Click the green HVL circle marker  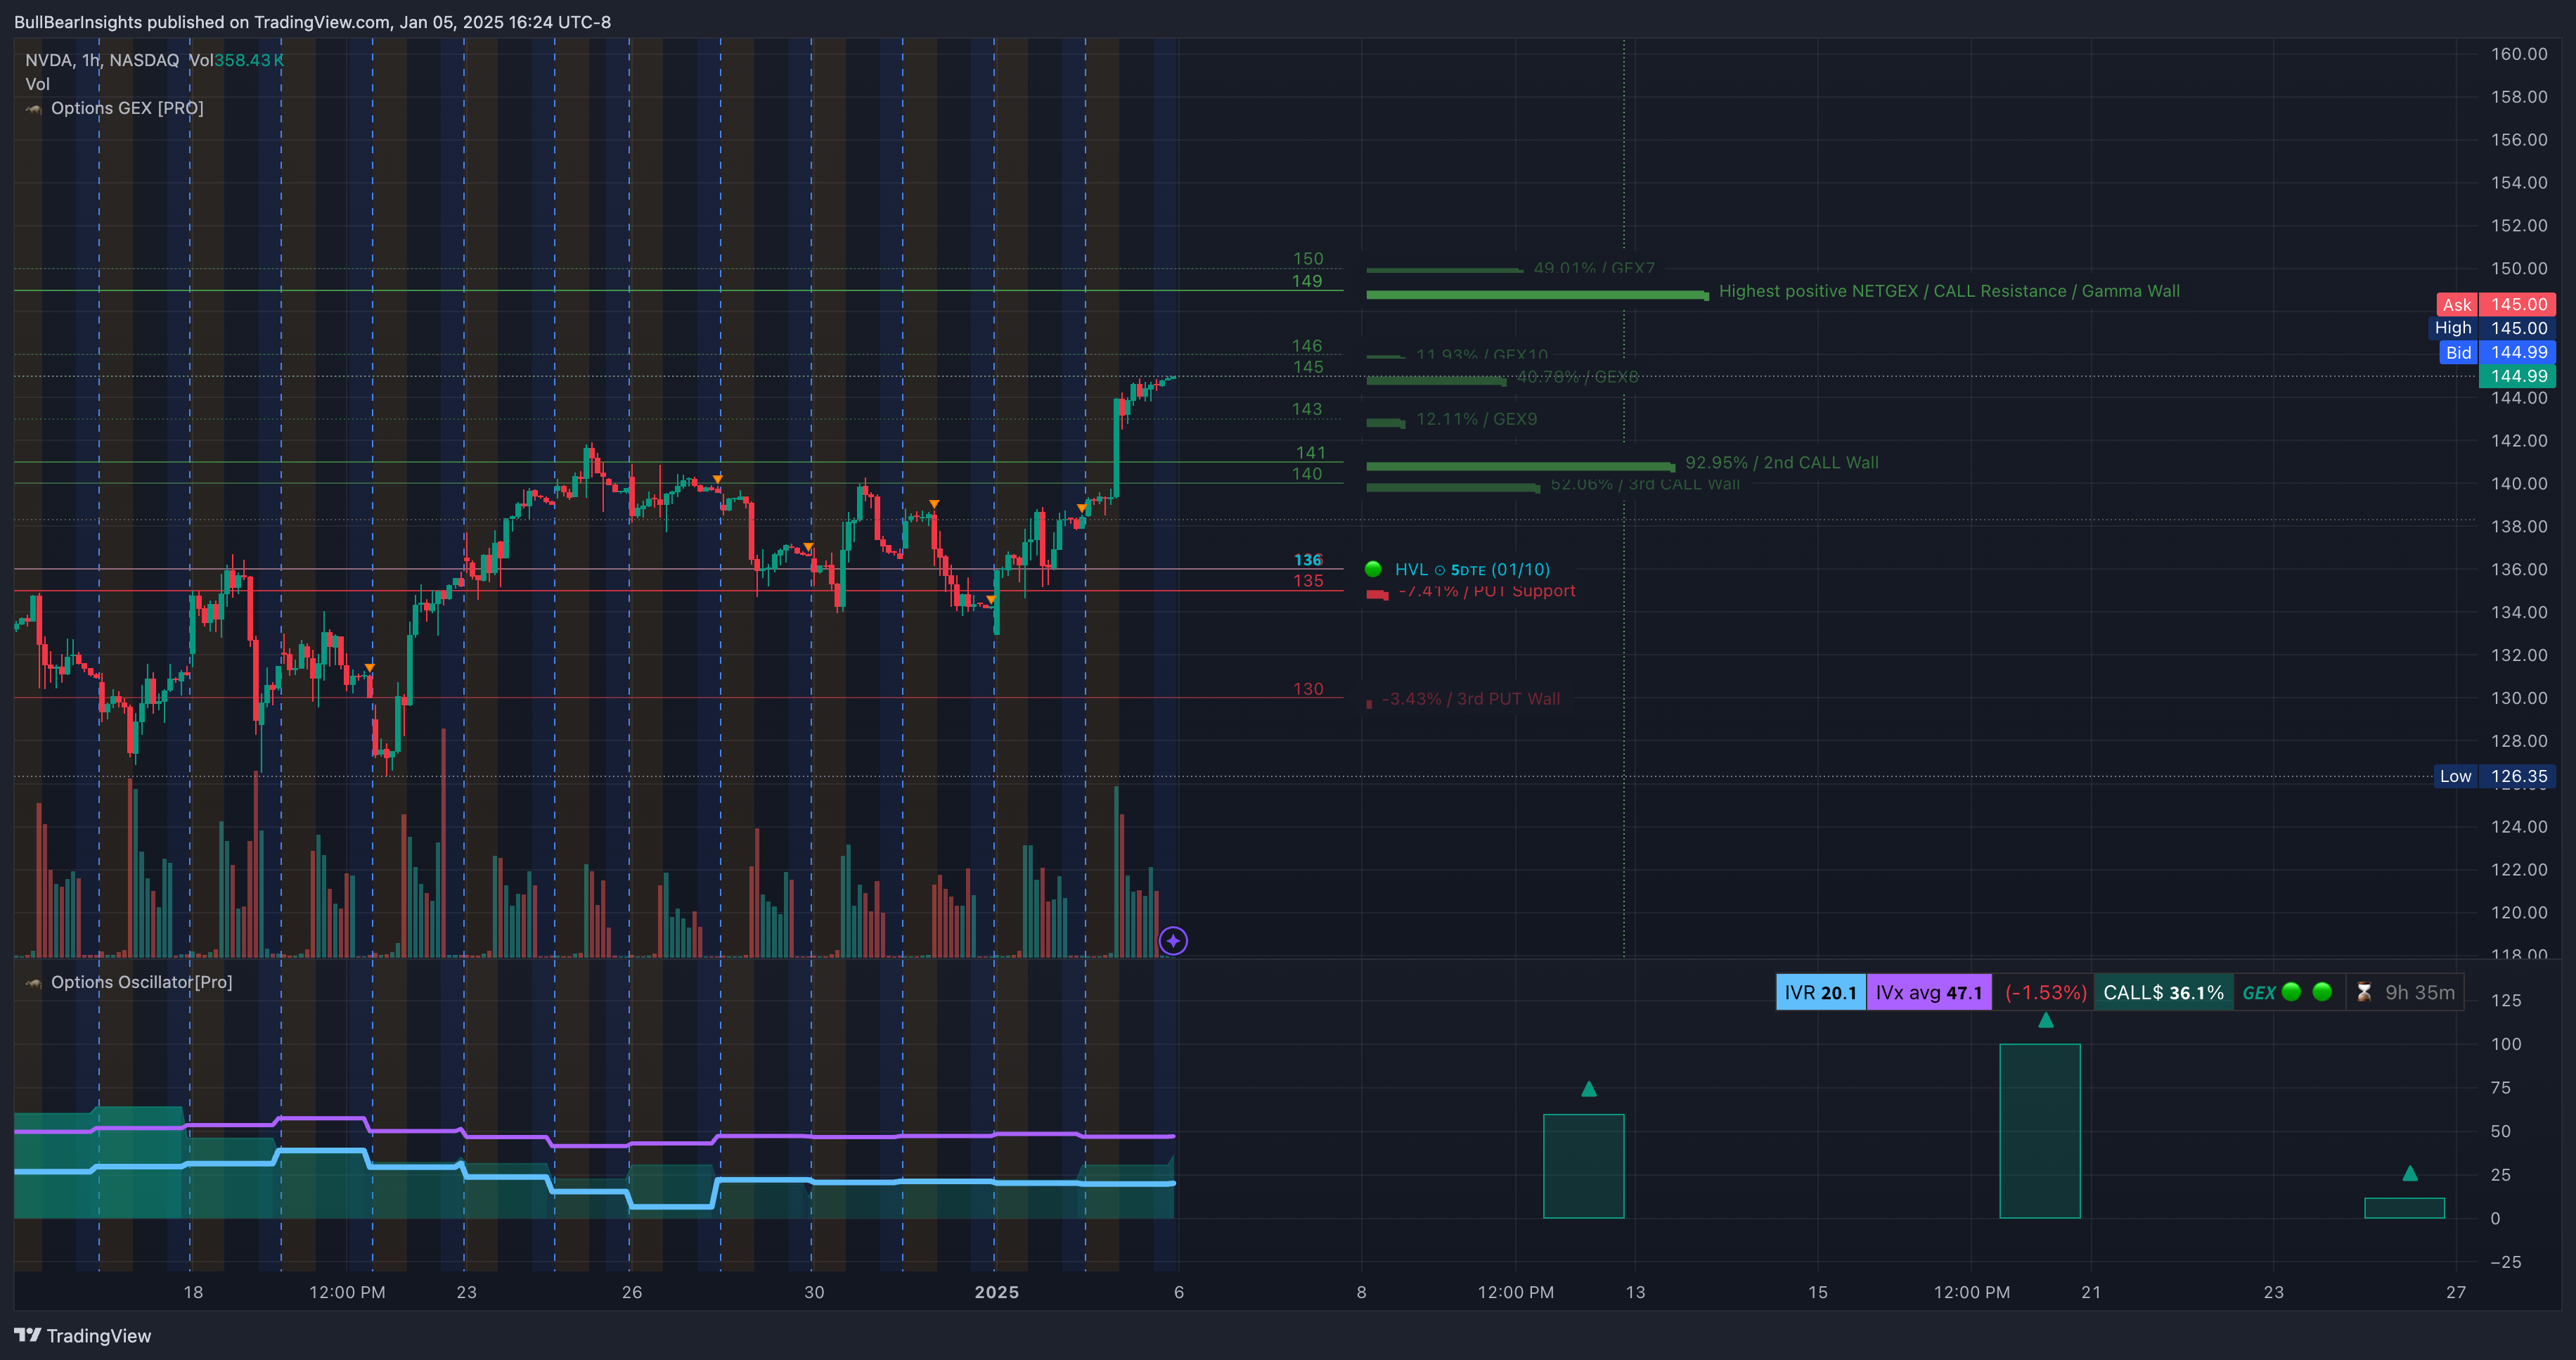pos(1373,569)
